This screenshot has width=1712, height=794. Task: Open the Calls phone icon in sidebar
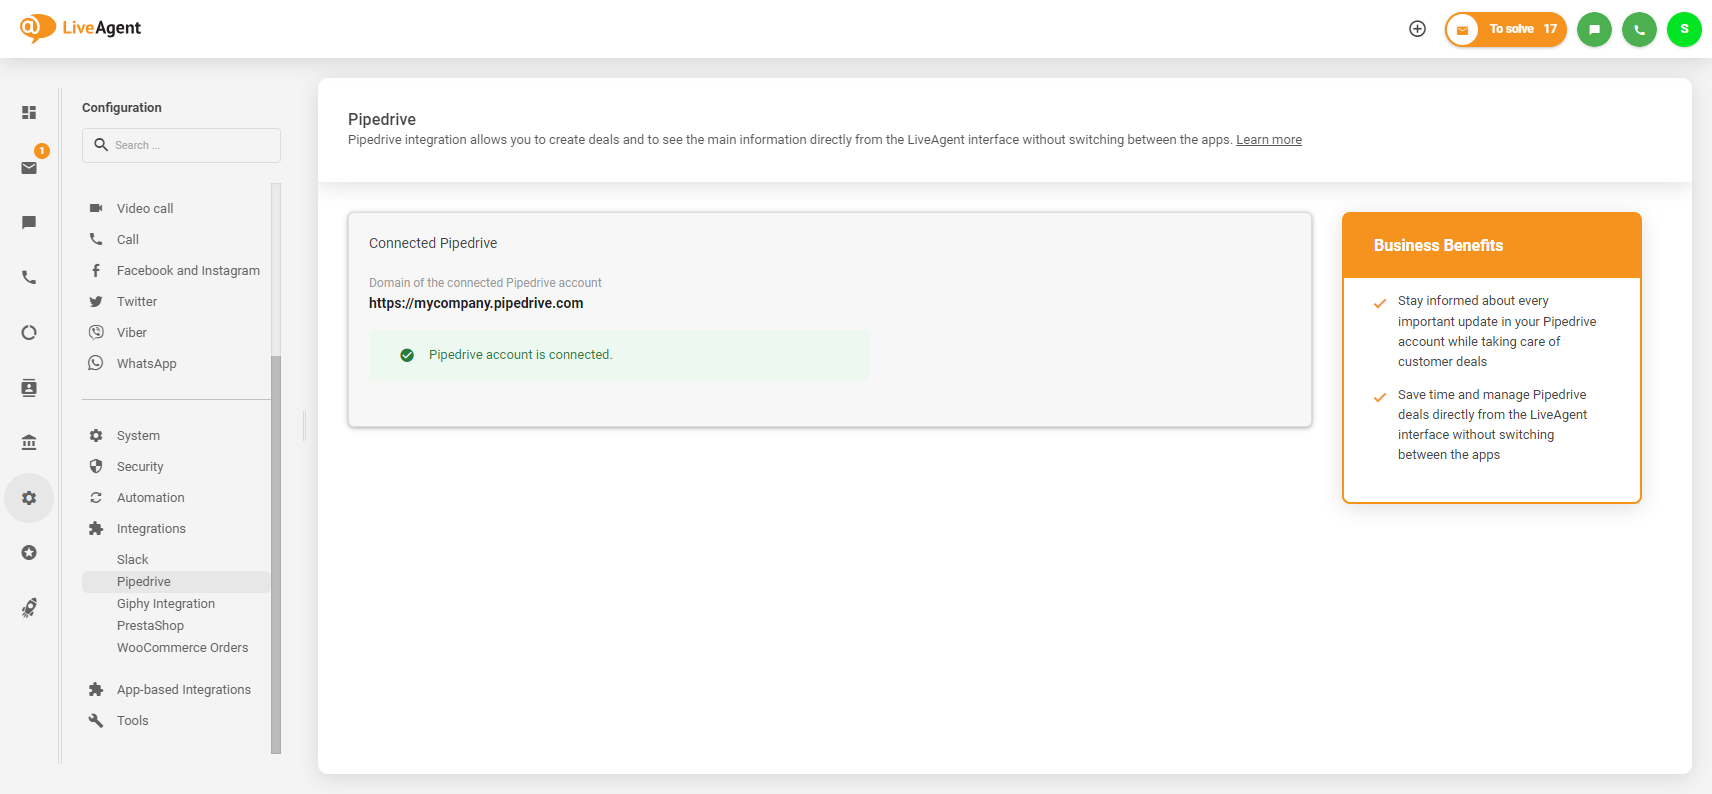click(x=29, y=277)
